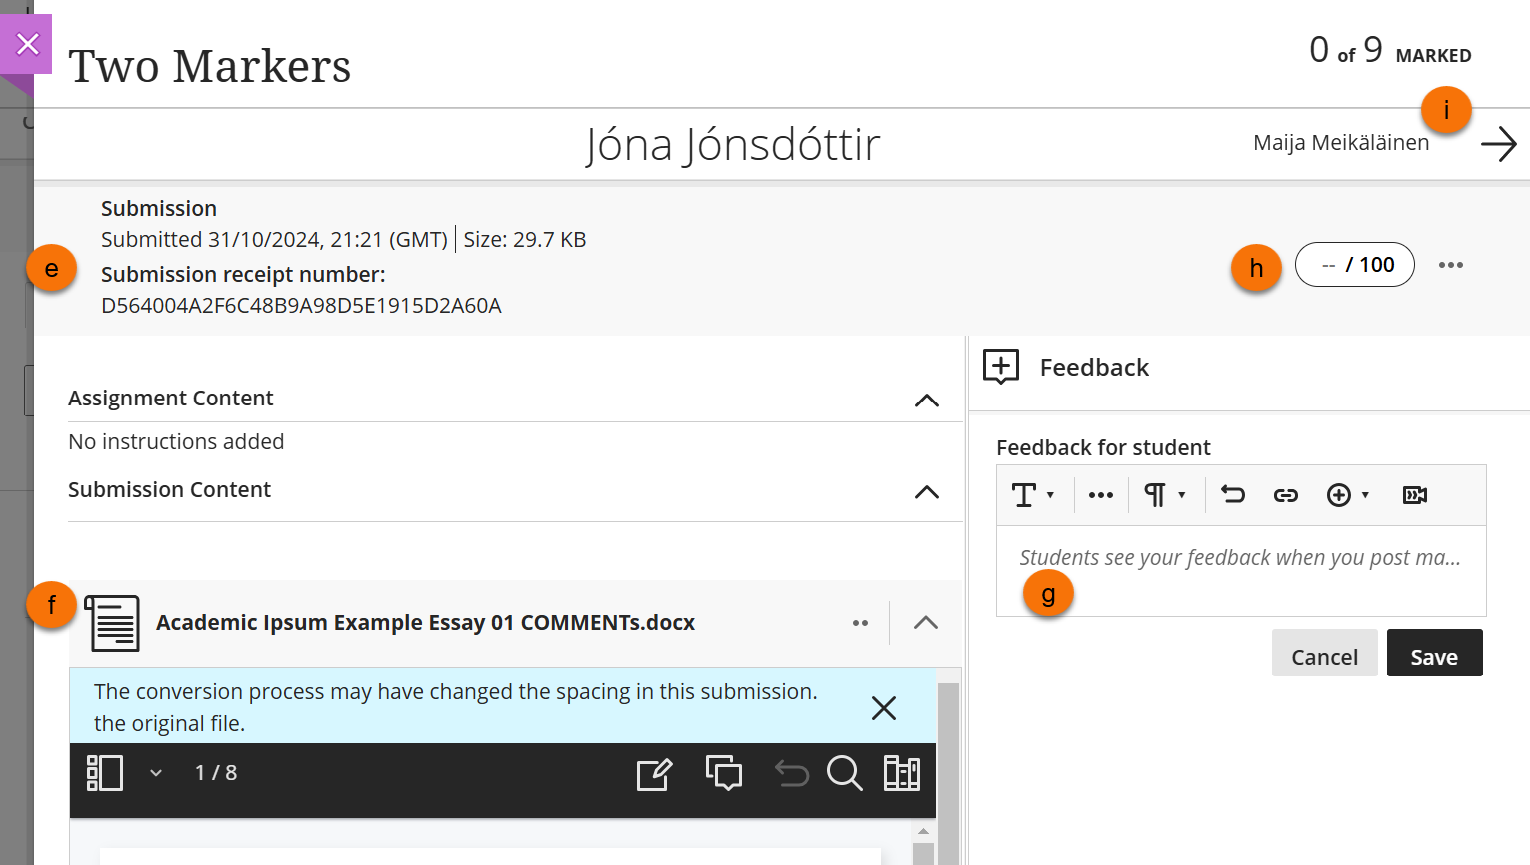Open the comments tool in the document viewer
This screenshot has width=1530, height=865.
[x=723, y=773]
